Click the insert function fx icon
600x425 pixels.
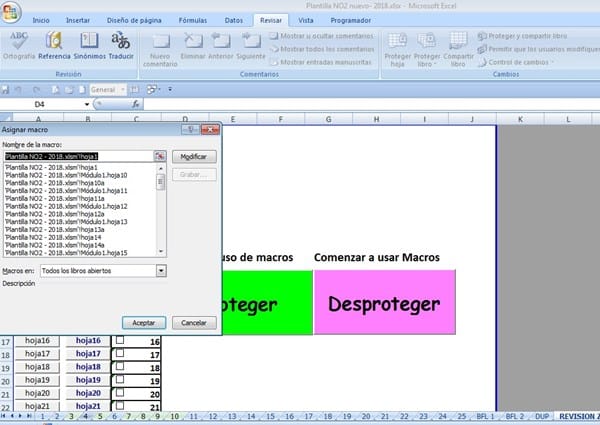(x=135, y=104)
